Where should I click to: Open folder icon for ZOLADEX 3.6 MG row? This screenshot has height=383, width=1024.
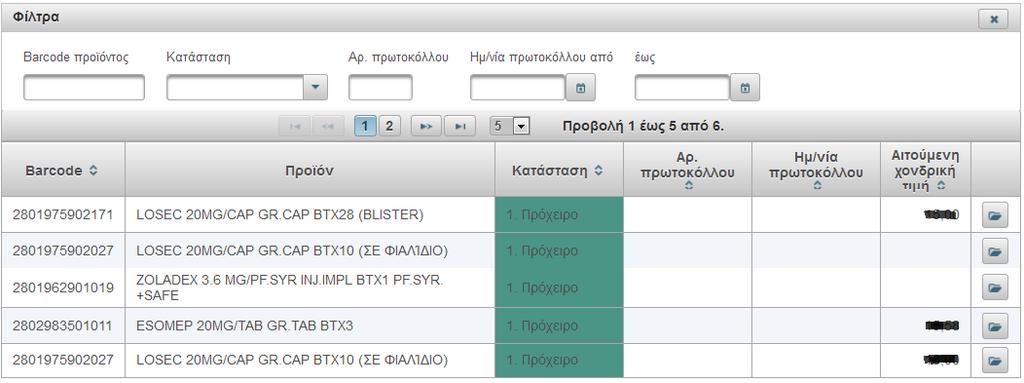(995, 287)
